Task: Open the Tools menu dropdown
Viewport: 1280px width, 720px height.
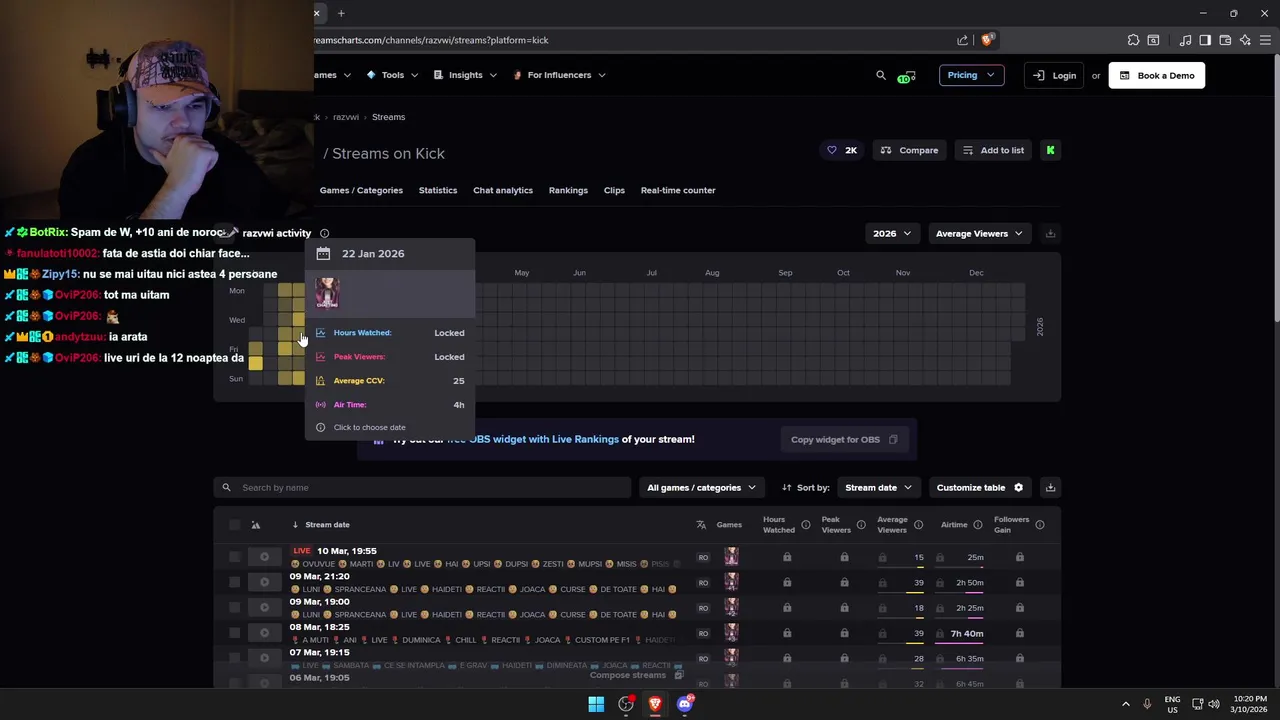Action: click(392, 75)
